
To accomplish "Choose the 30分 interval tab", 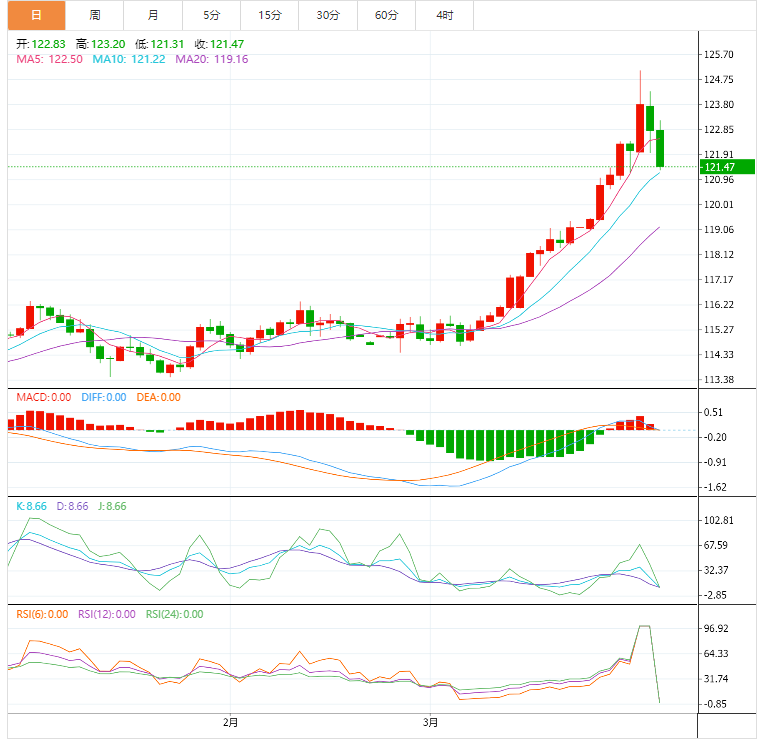I will click(x=327, y=15).
